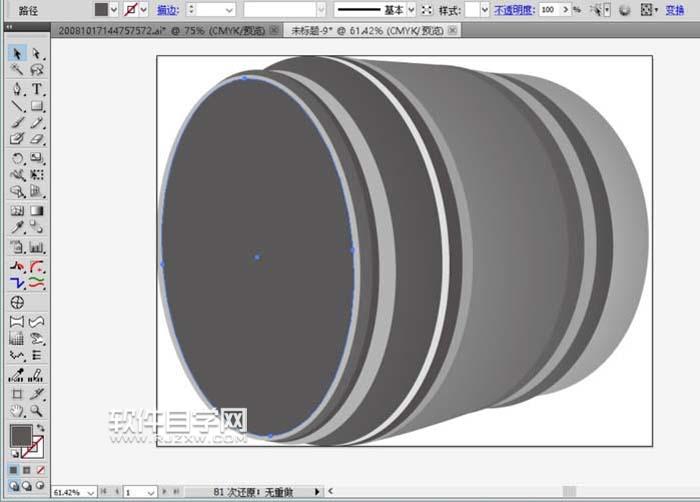Set the paint mode to None
This screenshot has width=700, height=502.
tap(40, 469)
